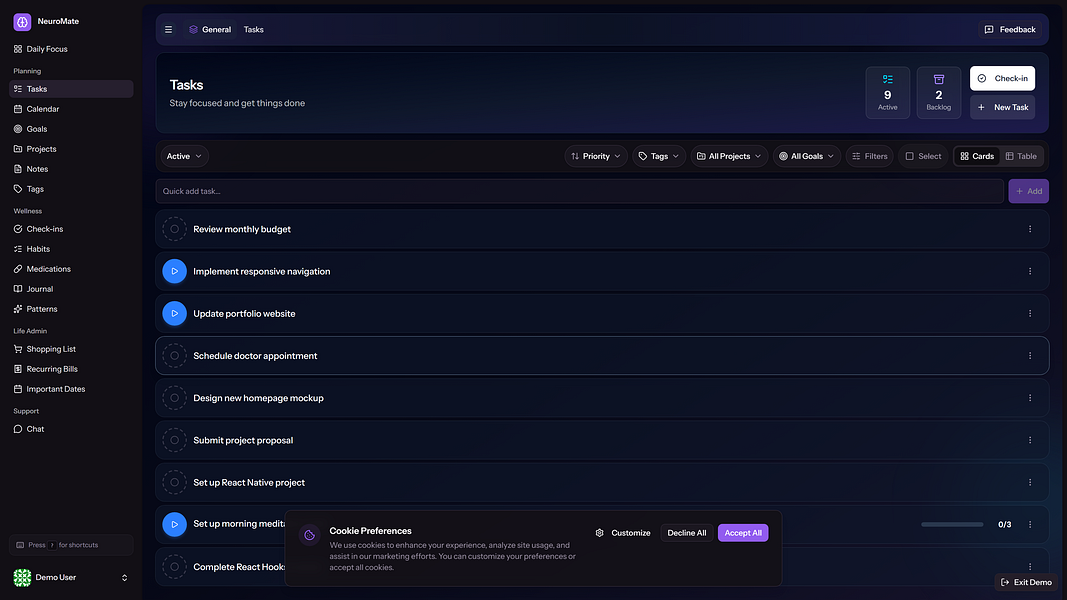Click the Exit Demo button
Viewport: 1067px width, 600px height.
pyautogui.click(x=1025, y=582)
